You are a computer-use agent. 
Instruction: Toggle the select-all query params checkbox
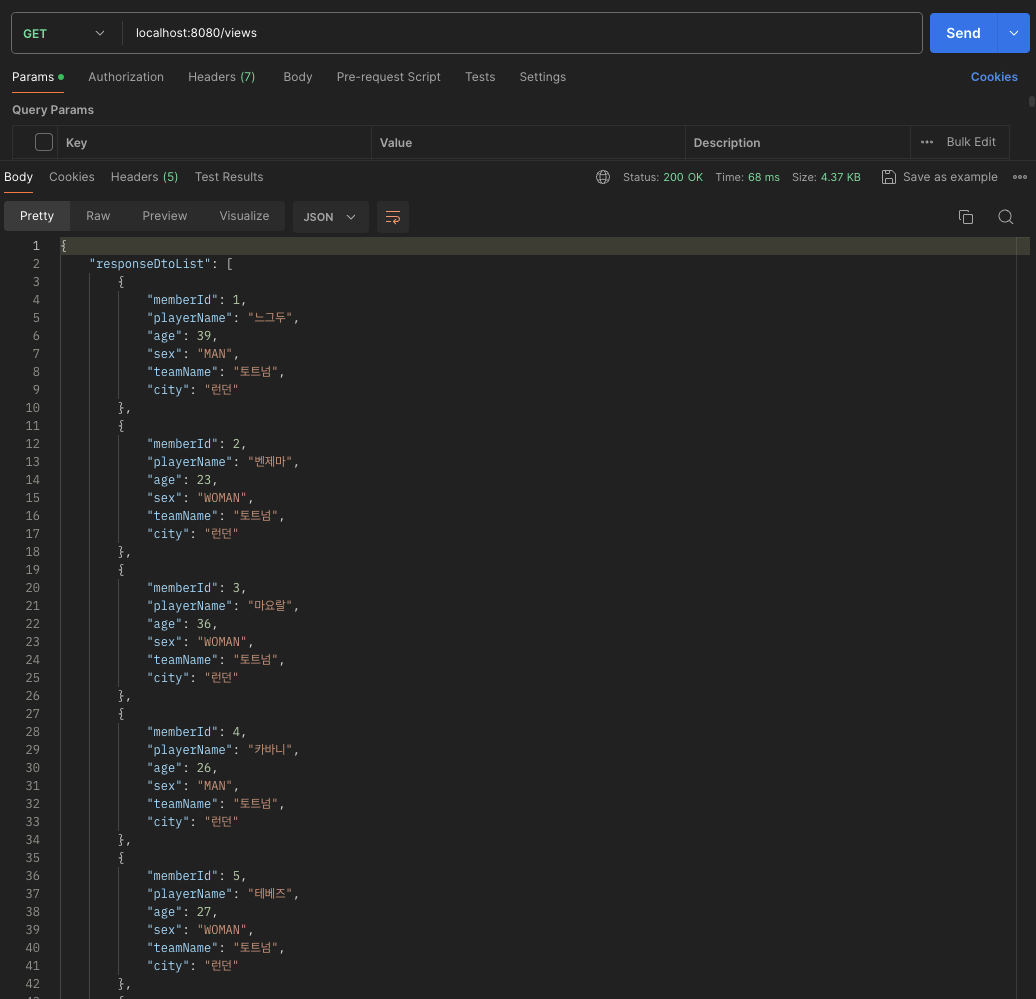(44, 142)
